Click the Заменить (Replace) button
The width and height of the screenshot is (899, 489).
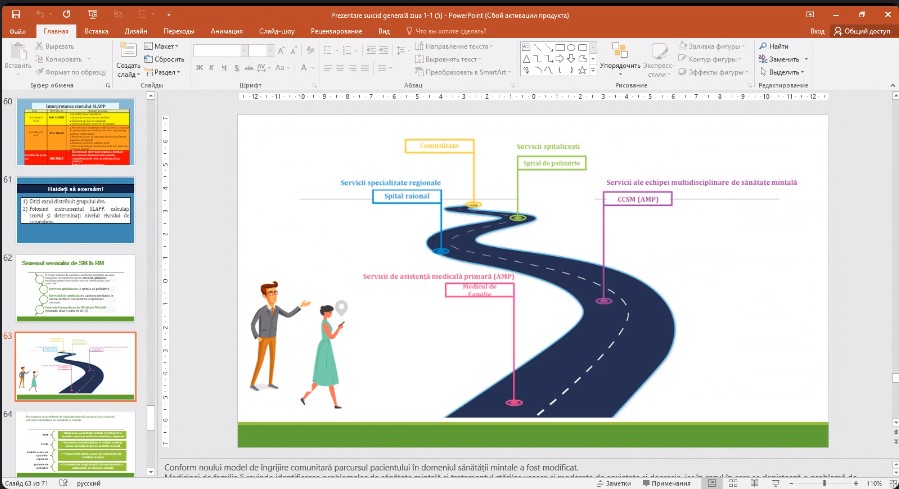(x=785, y=59)
